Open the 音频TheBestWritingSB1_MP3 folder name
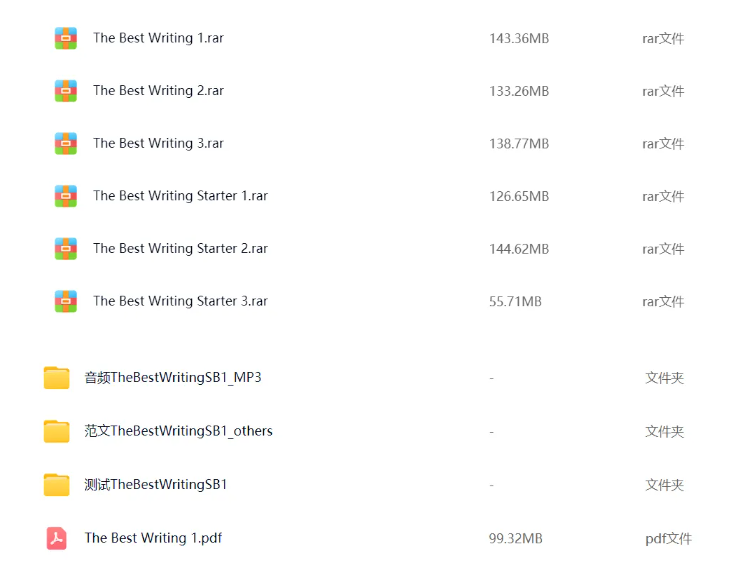Screen dimensions: 731x571 pyautogui.click(x=173, y=378)
